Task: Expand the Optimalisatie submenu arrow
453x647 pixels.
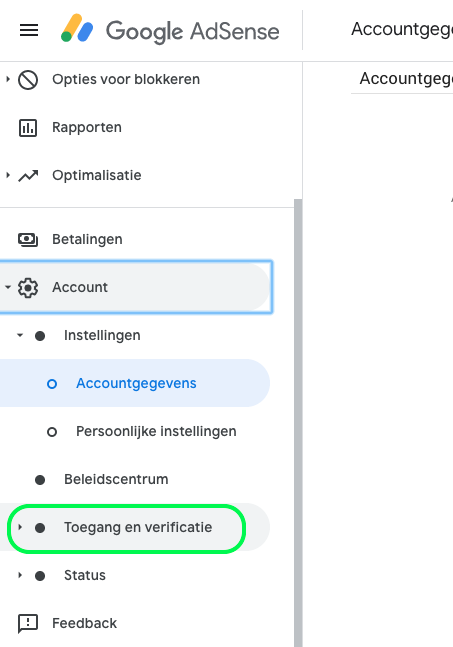Action: pyautogui.click(x=8, y=175)
